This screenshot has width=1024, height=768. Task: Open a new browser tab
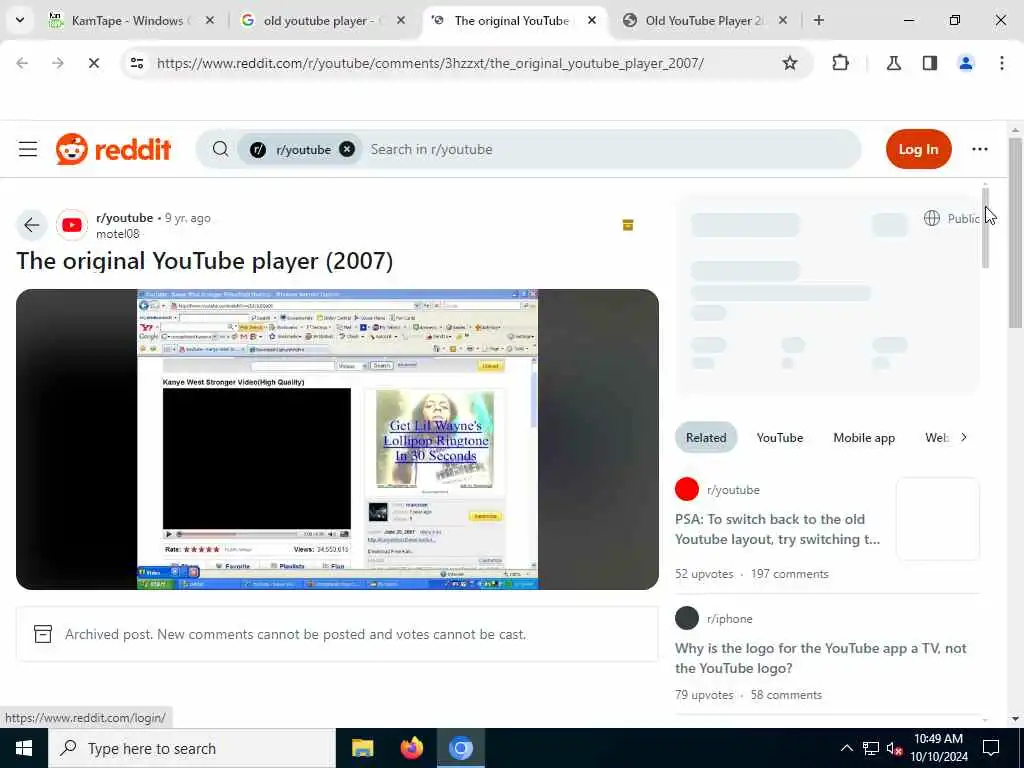[818, 21]
